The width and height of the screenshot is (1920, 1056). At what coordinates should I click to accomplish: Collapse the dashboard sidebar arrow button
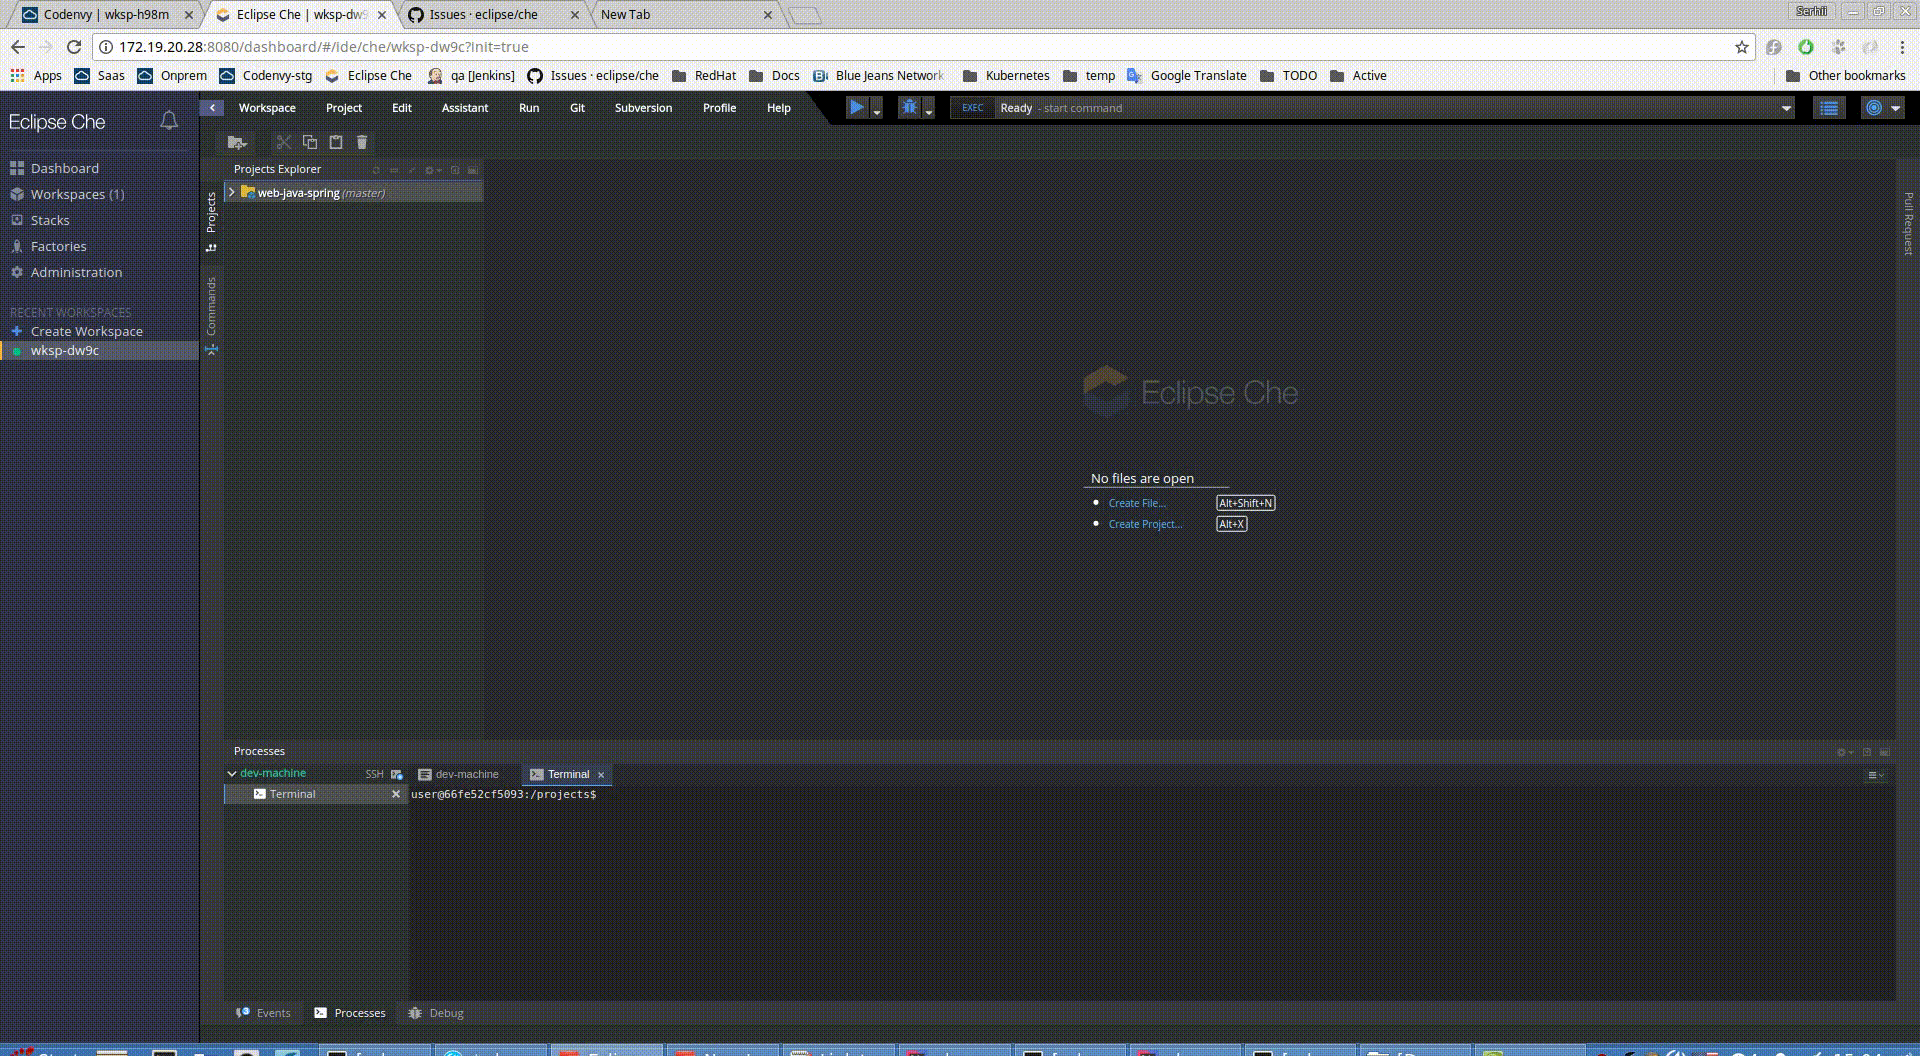tap(212, 107)
